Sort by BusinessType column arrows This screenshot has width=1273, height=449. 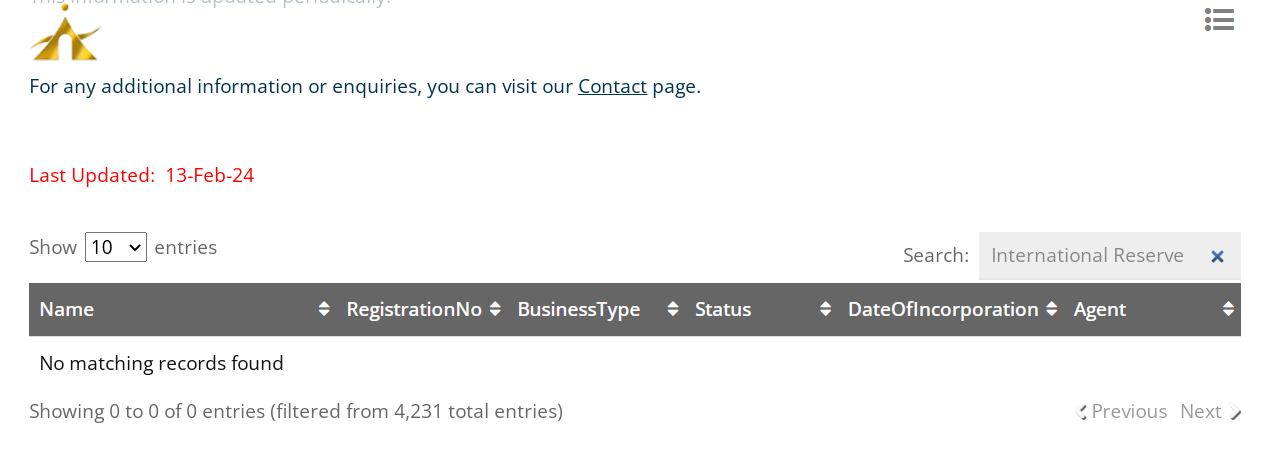[673, 309]
